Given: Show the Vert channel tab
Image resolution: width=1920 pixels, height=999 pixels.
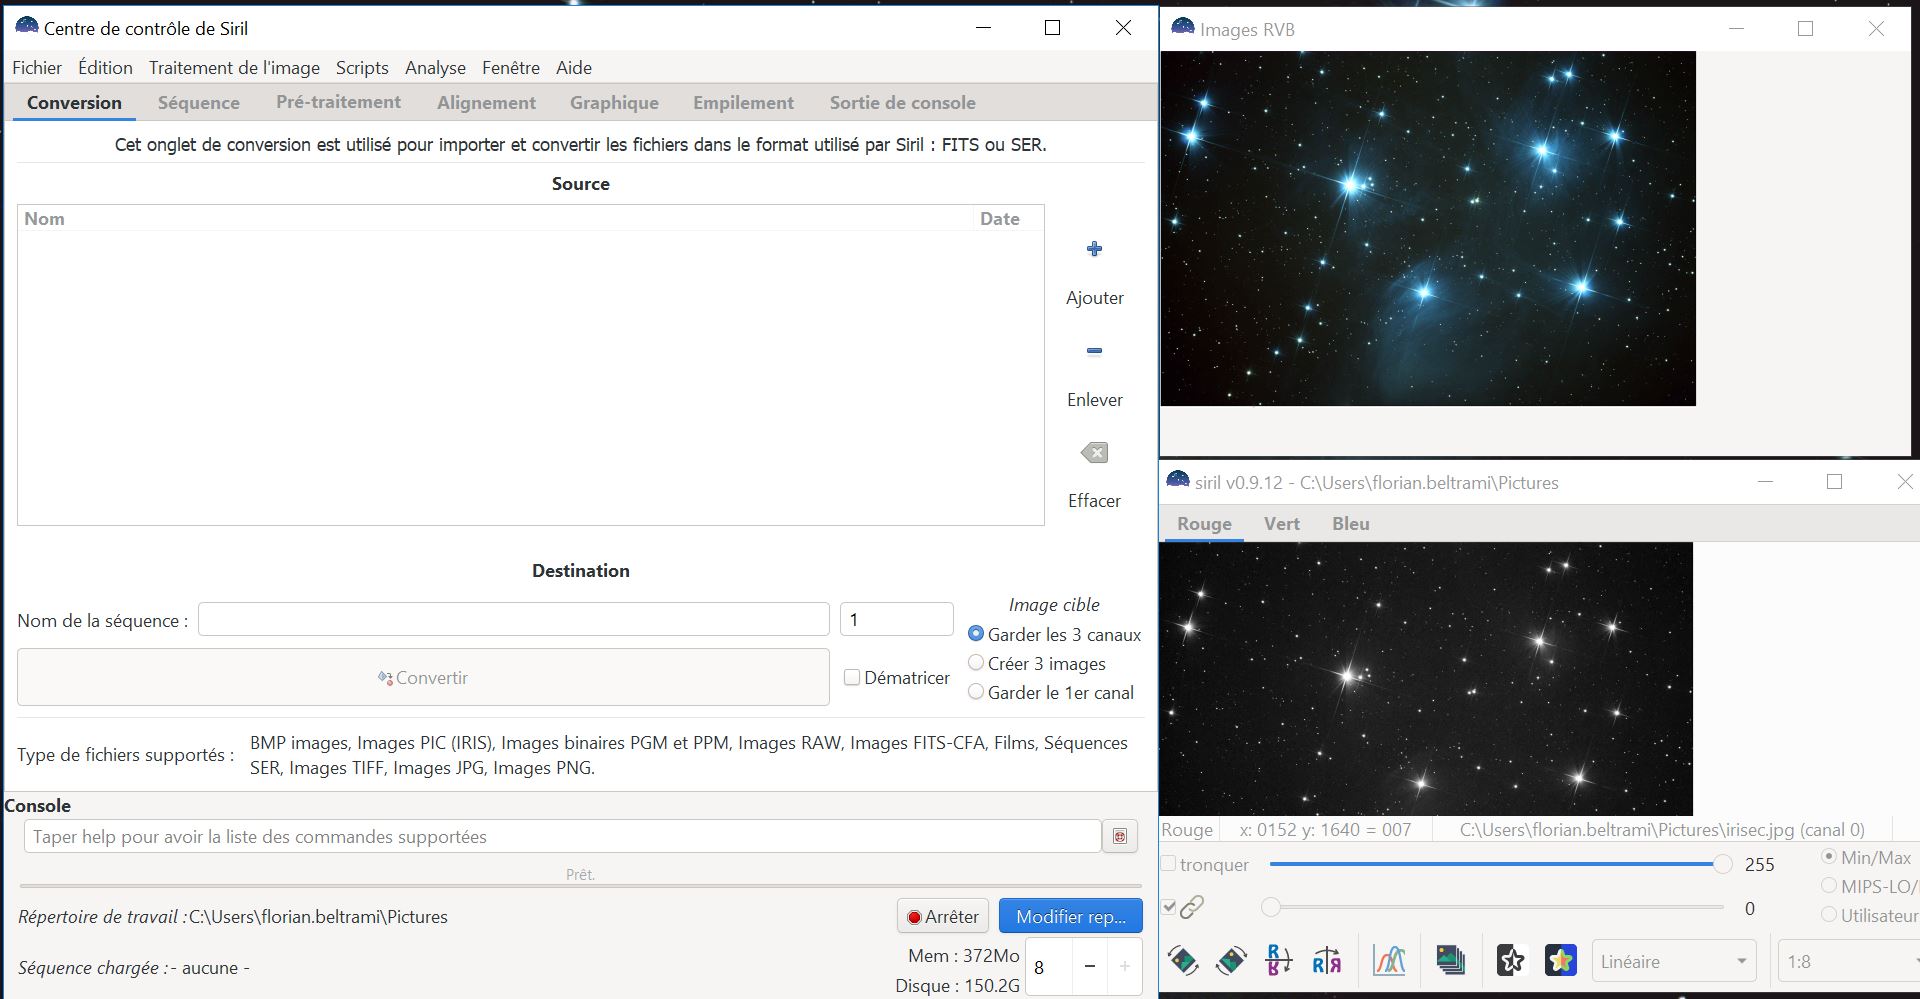Looking at the screenshot, I should [1281, 524].
